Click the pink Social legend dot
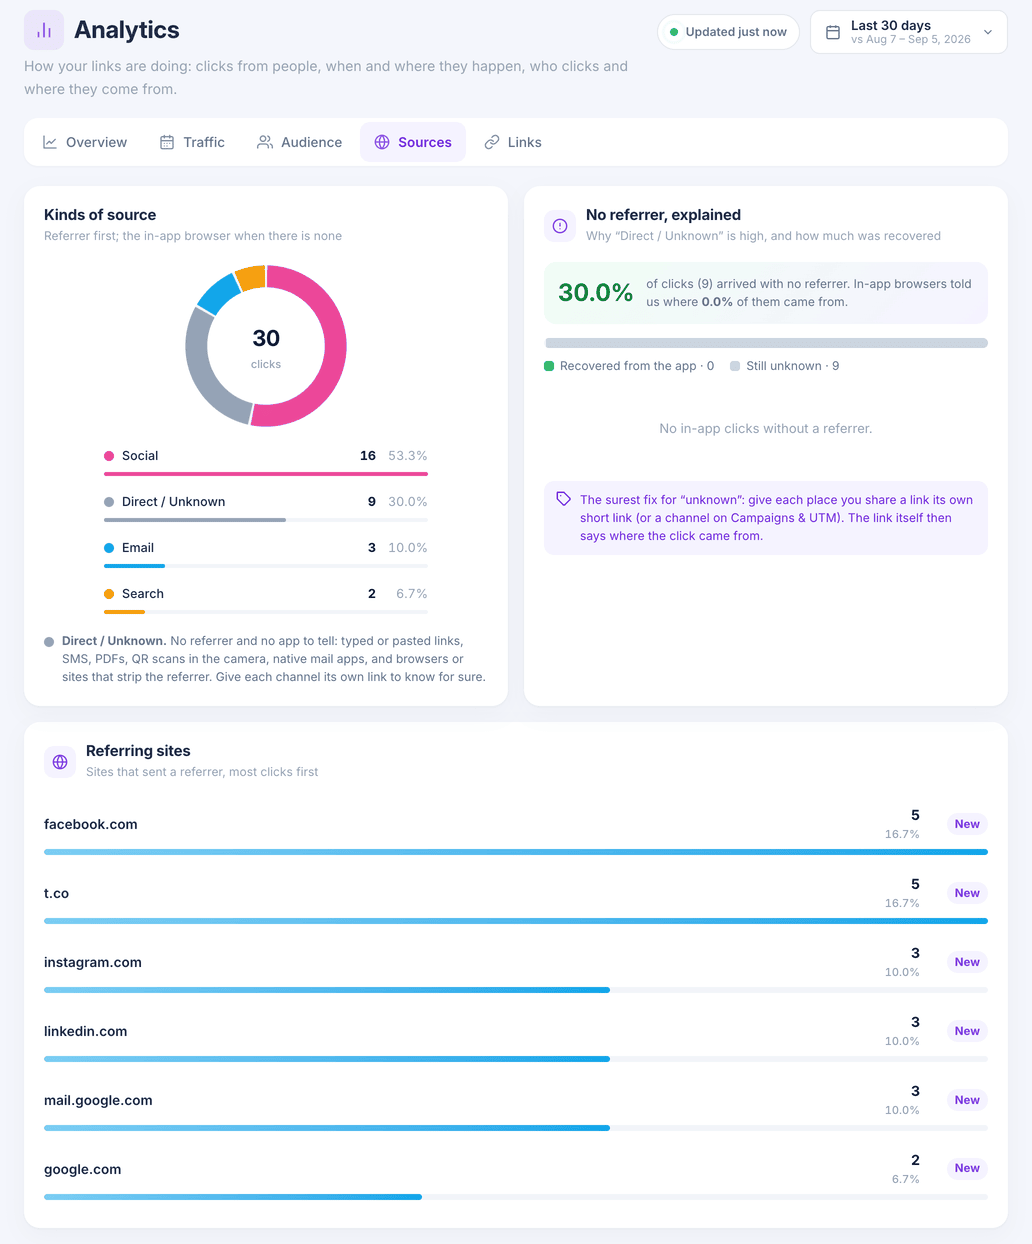Screen dimensions: 1032x1244 (x=109, y=456)
